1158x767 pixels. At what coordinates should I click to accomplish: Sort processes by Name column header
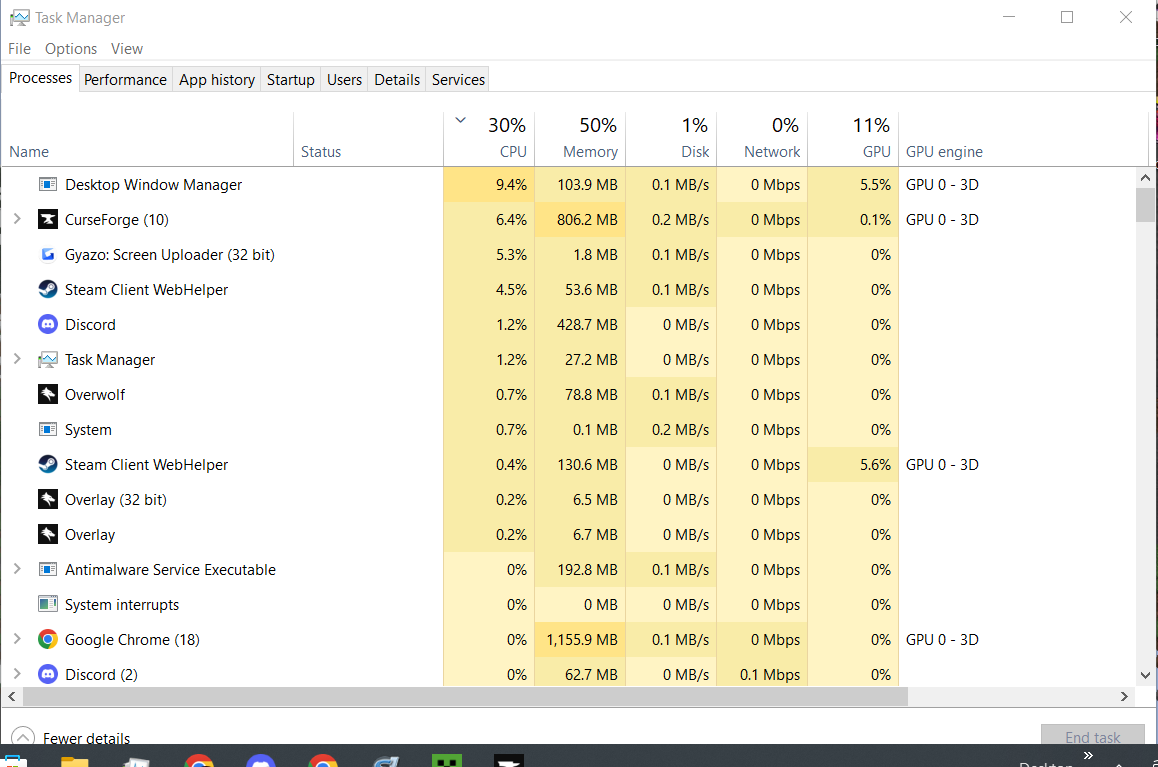148,140
